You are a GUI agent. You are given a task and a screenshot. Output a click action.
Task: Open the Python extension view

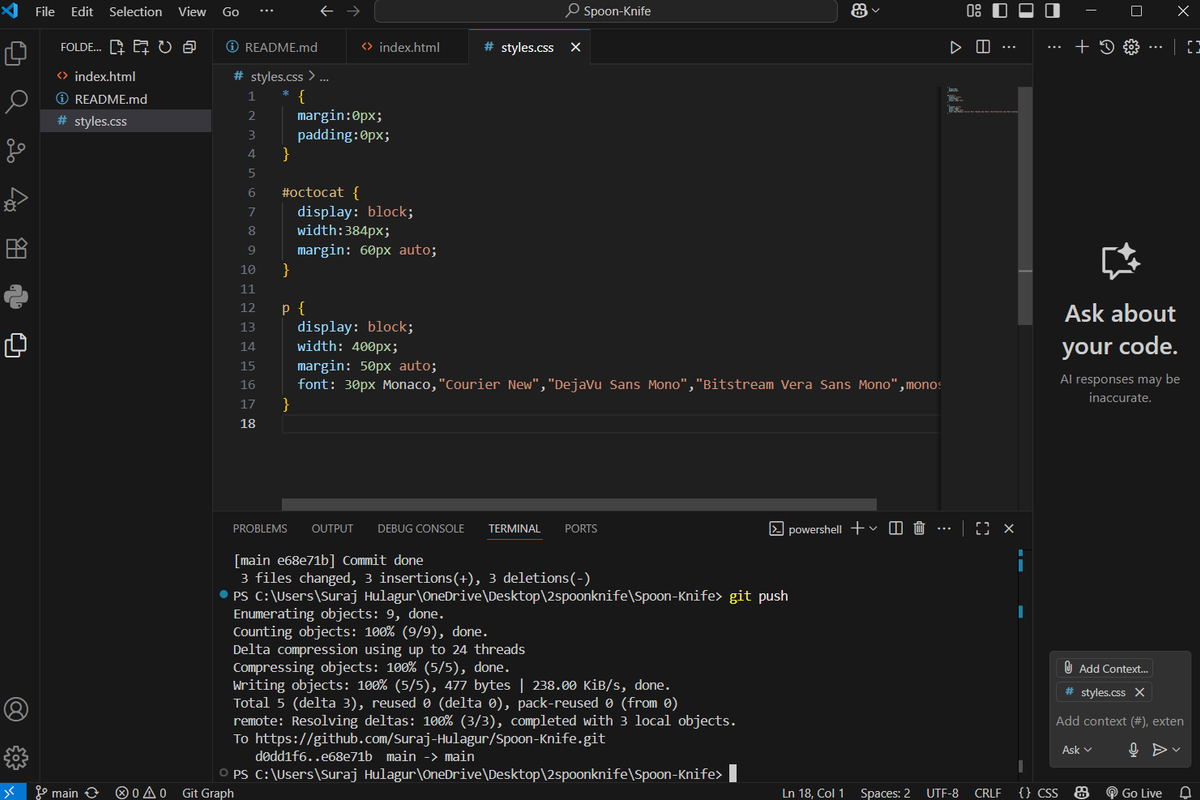pyautogui.click(x=16, y=296)
